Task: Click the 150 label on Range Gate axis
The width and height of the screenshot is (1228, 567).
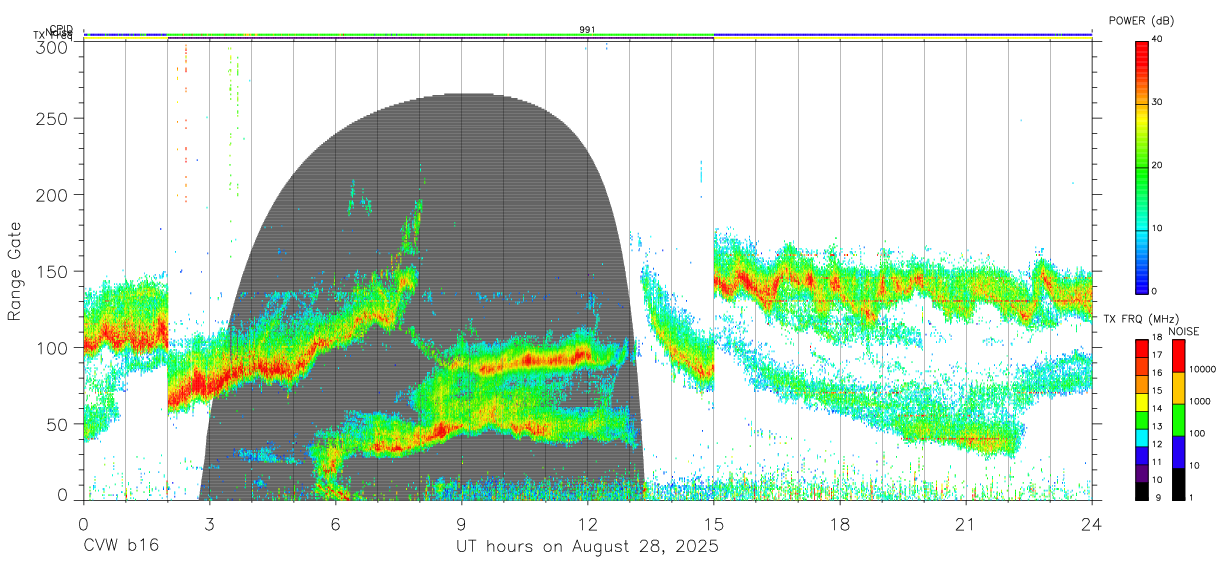Action: coord(53,271)
